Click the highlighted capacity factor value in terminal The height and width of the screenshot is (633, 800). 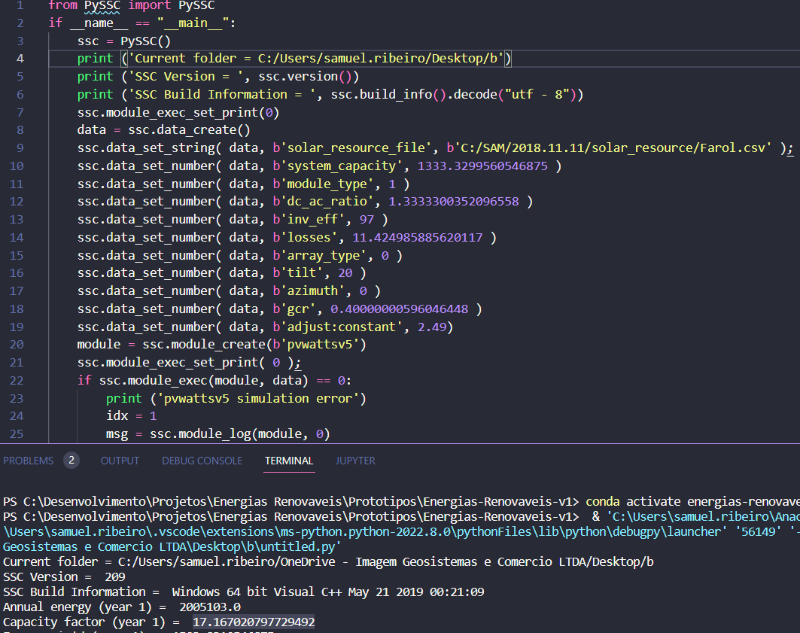point(254,621)
